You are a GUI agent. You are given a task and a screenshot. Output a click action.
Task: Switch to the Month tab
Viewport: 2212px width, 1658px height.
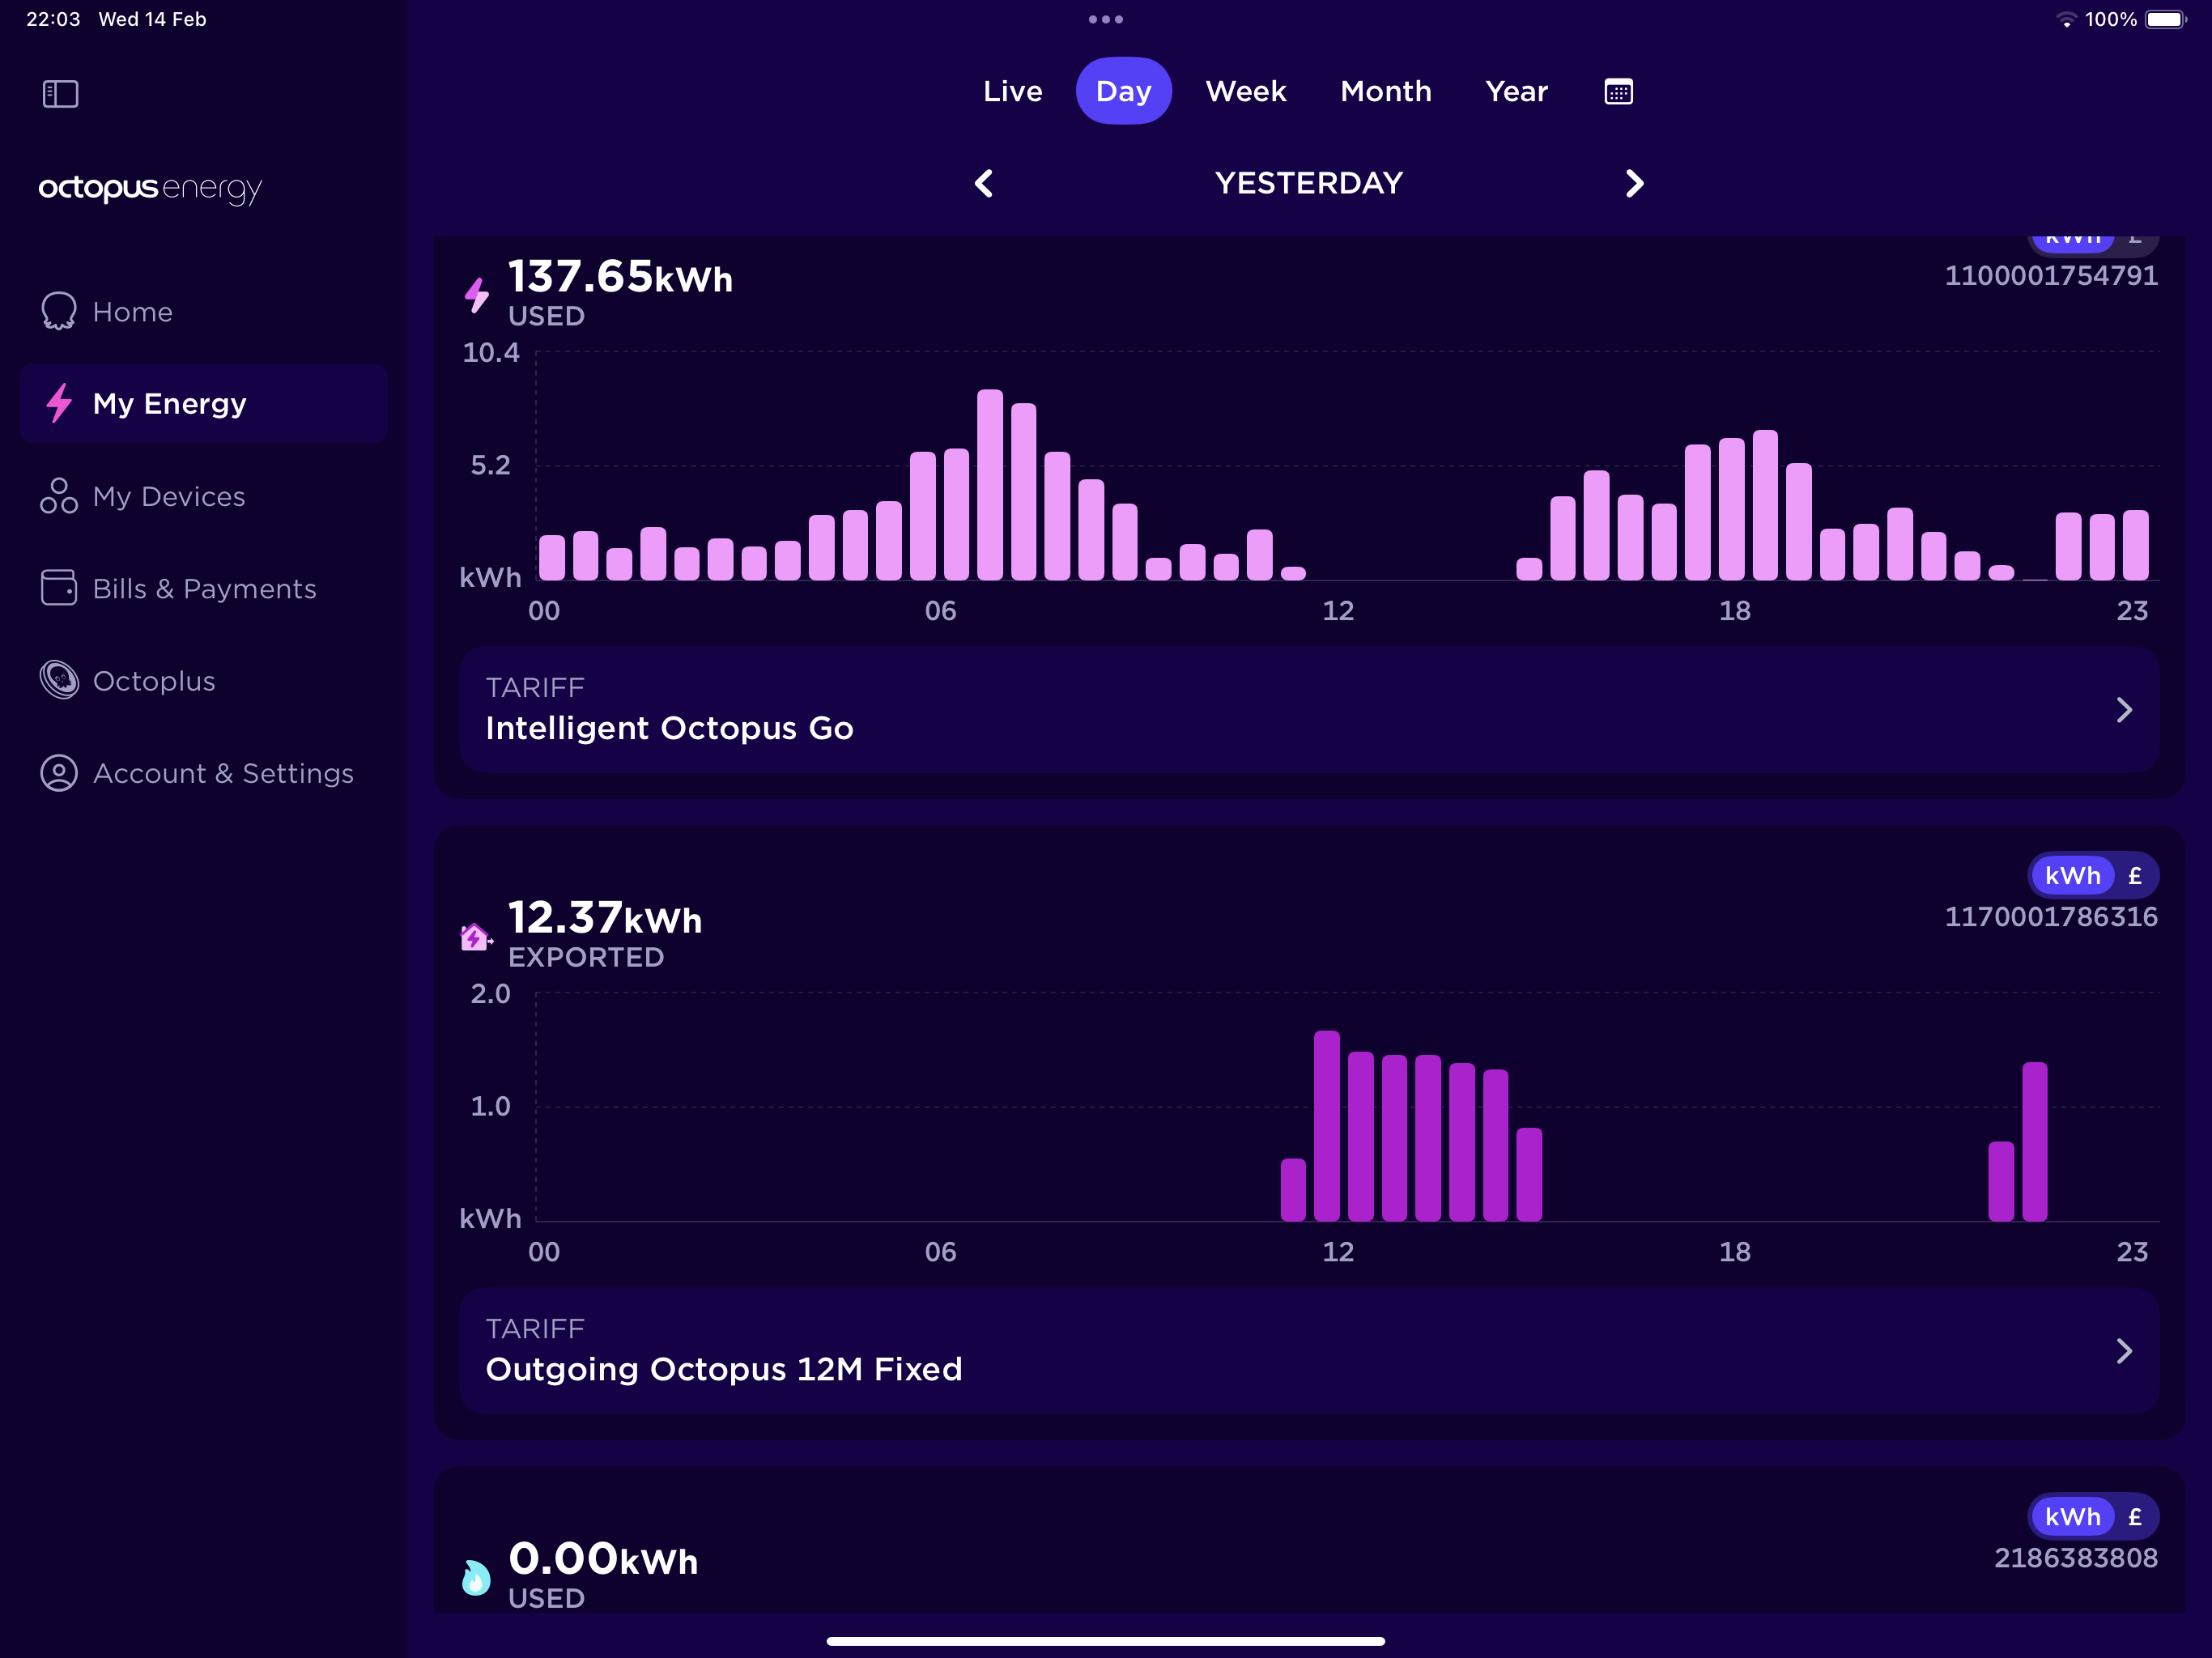1386,91
